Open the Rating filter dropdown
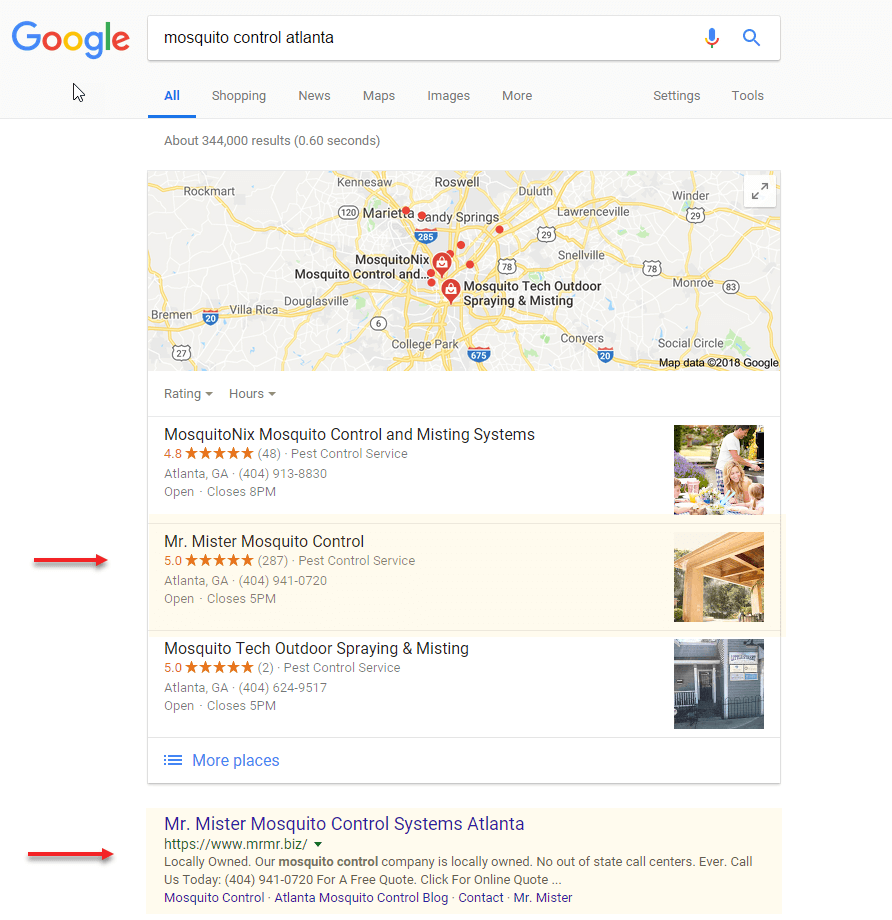Viewport: 892px width, 920px height. (x=188, y=394)
